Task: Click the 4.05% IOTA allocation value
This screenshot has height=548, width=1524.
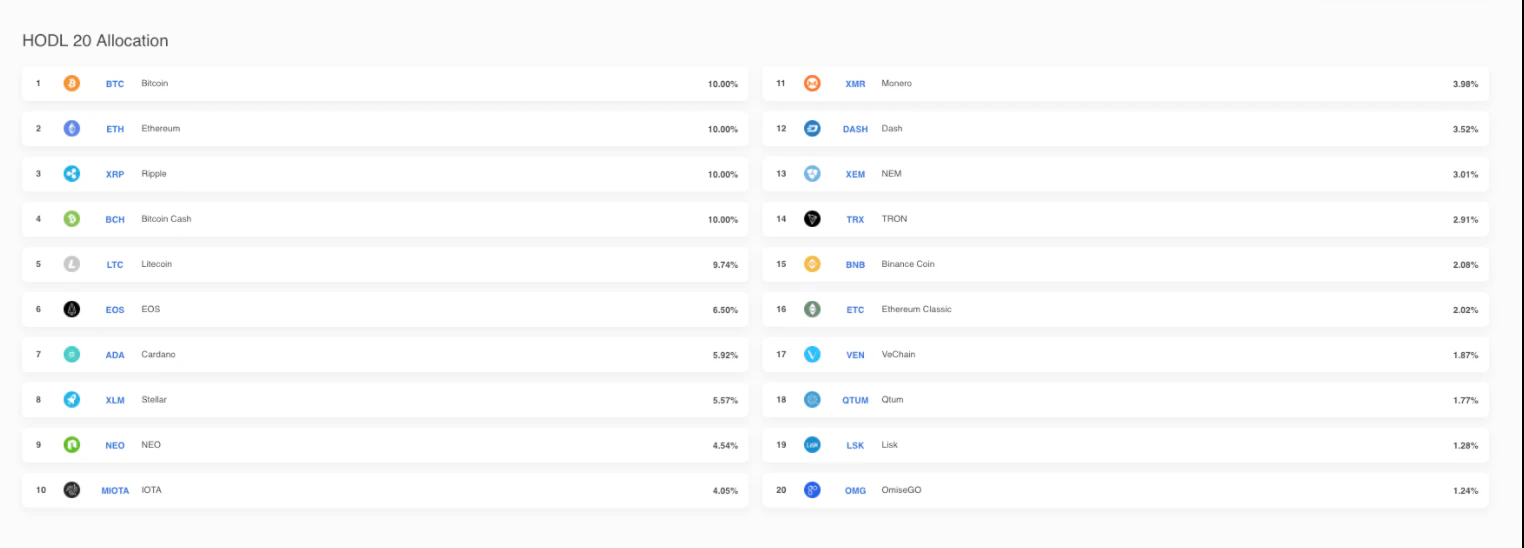Action: 725,491
